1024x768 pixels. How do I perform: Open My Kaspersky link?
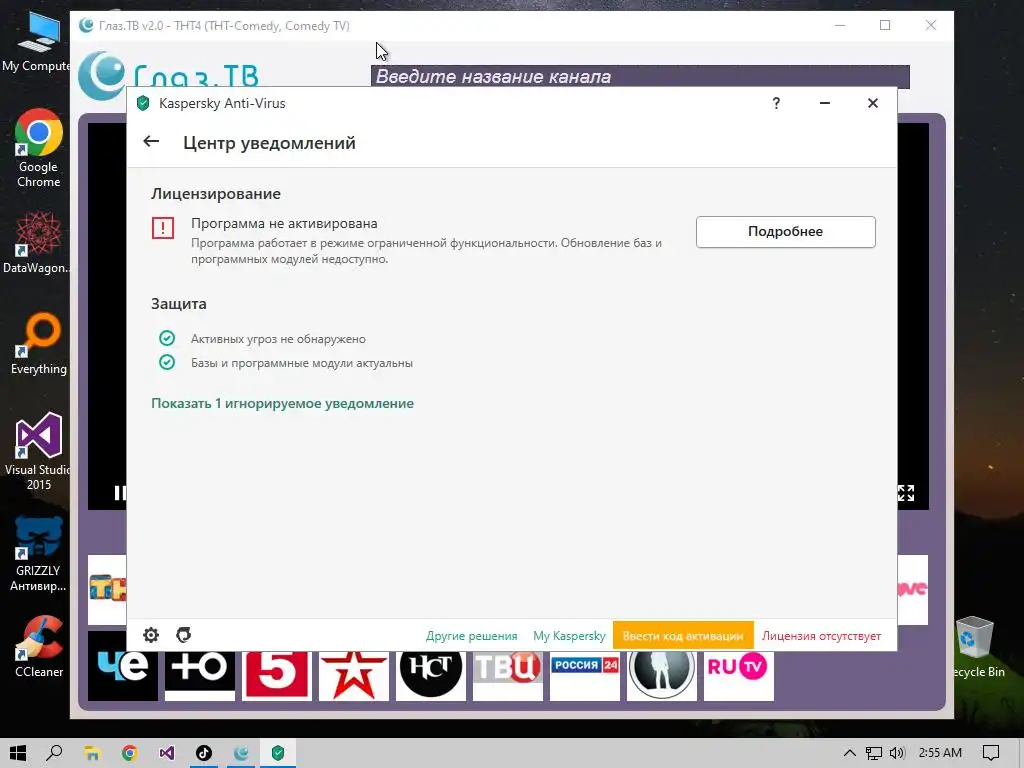[x=569, y=635]
